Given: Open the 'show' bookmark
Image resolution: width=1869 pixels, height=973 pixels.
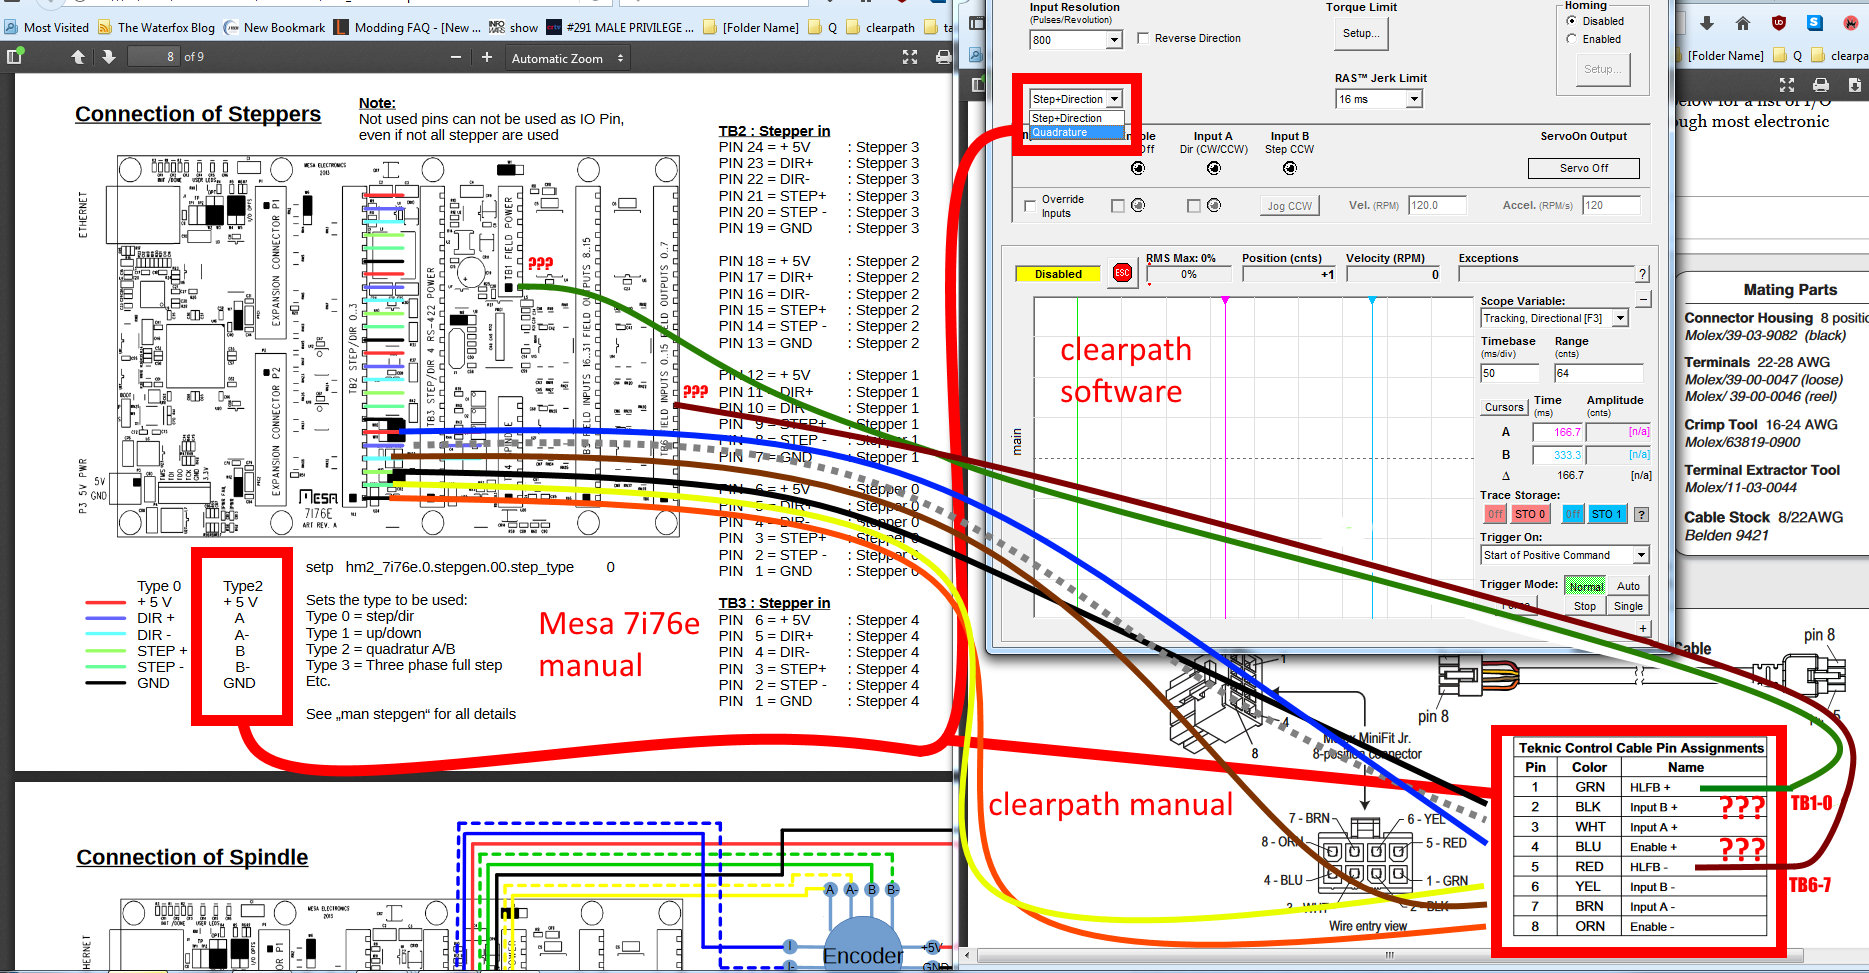Looking at the screenshot, I should pos(514,27).
